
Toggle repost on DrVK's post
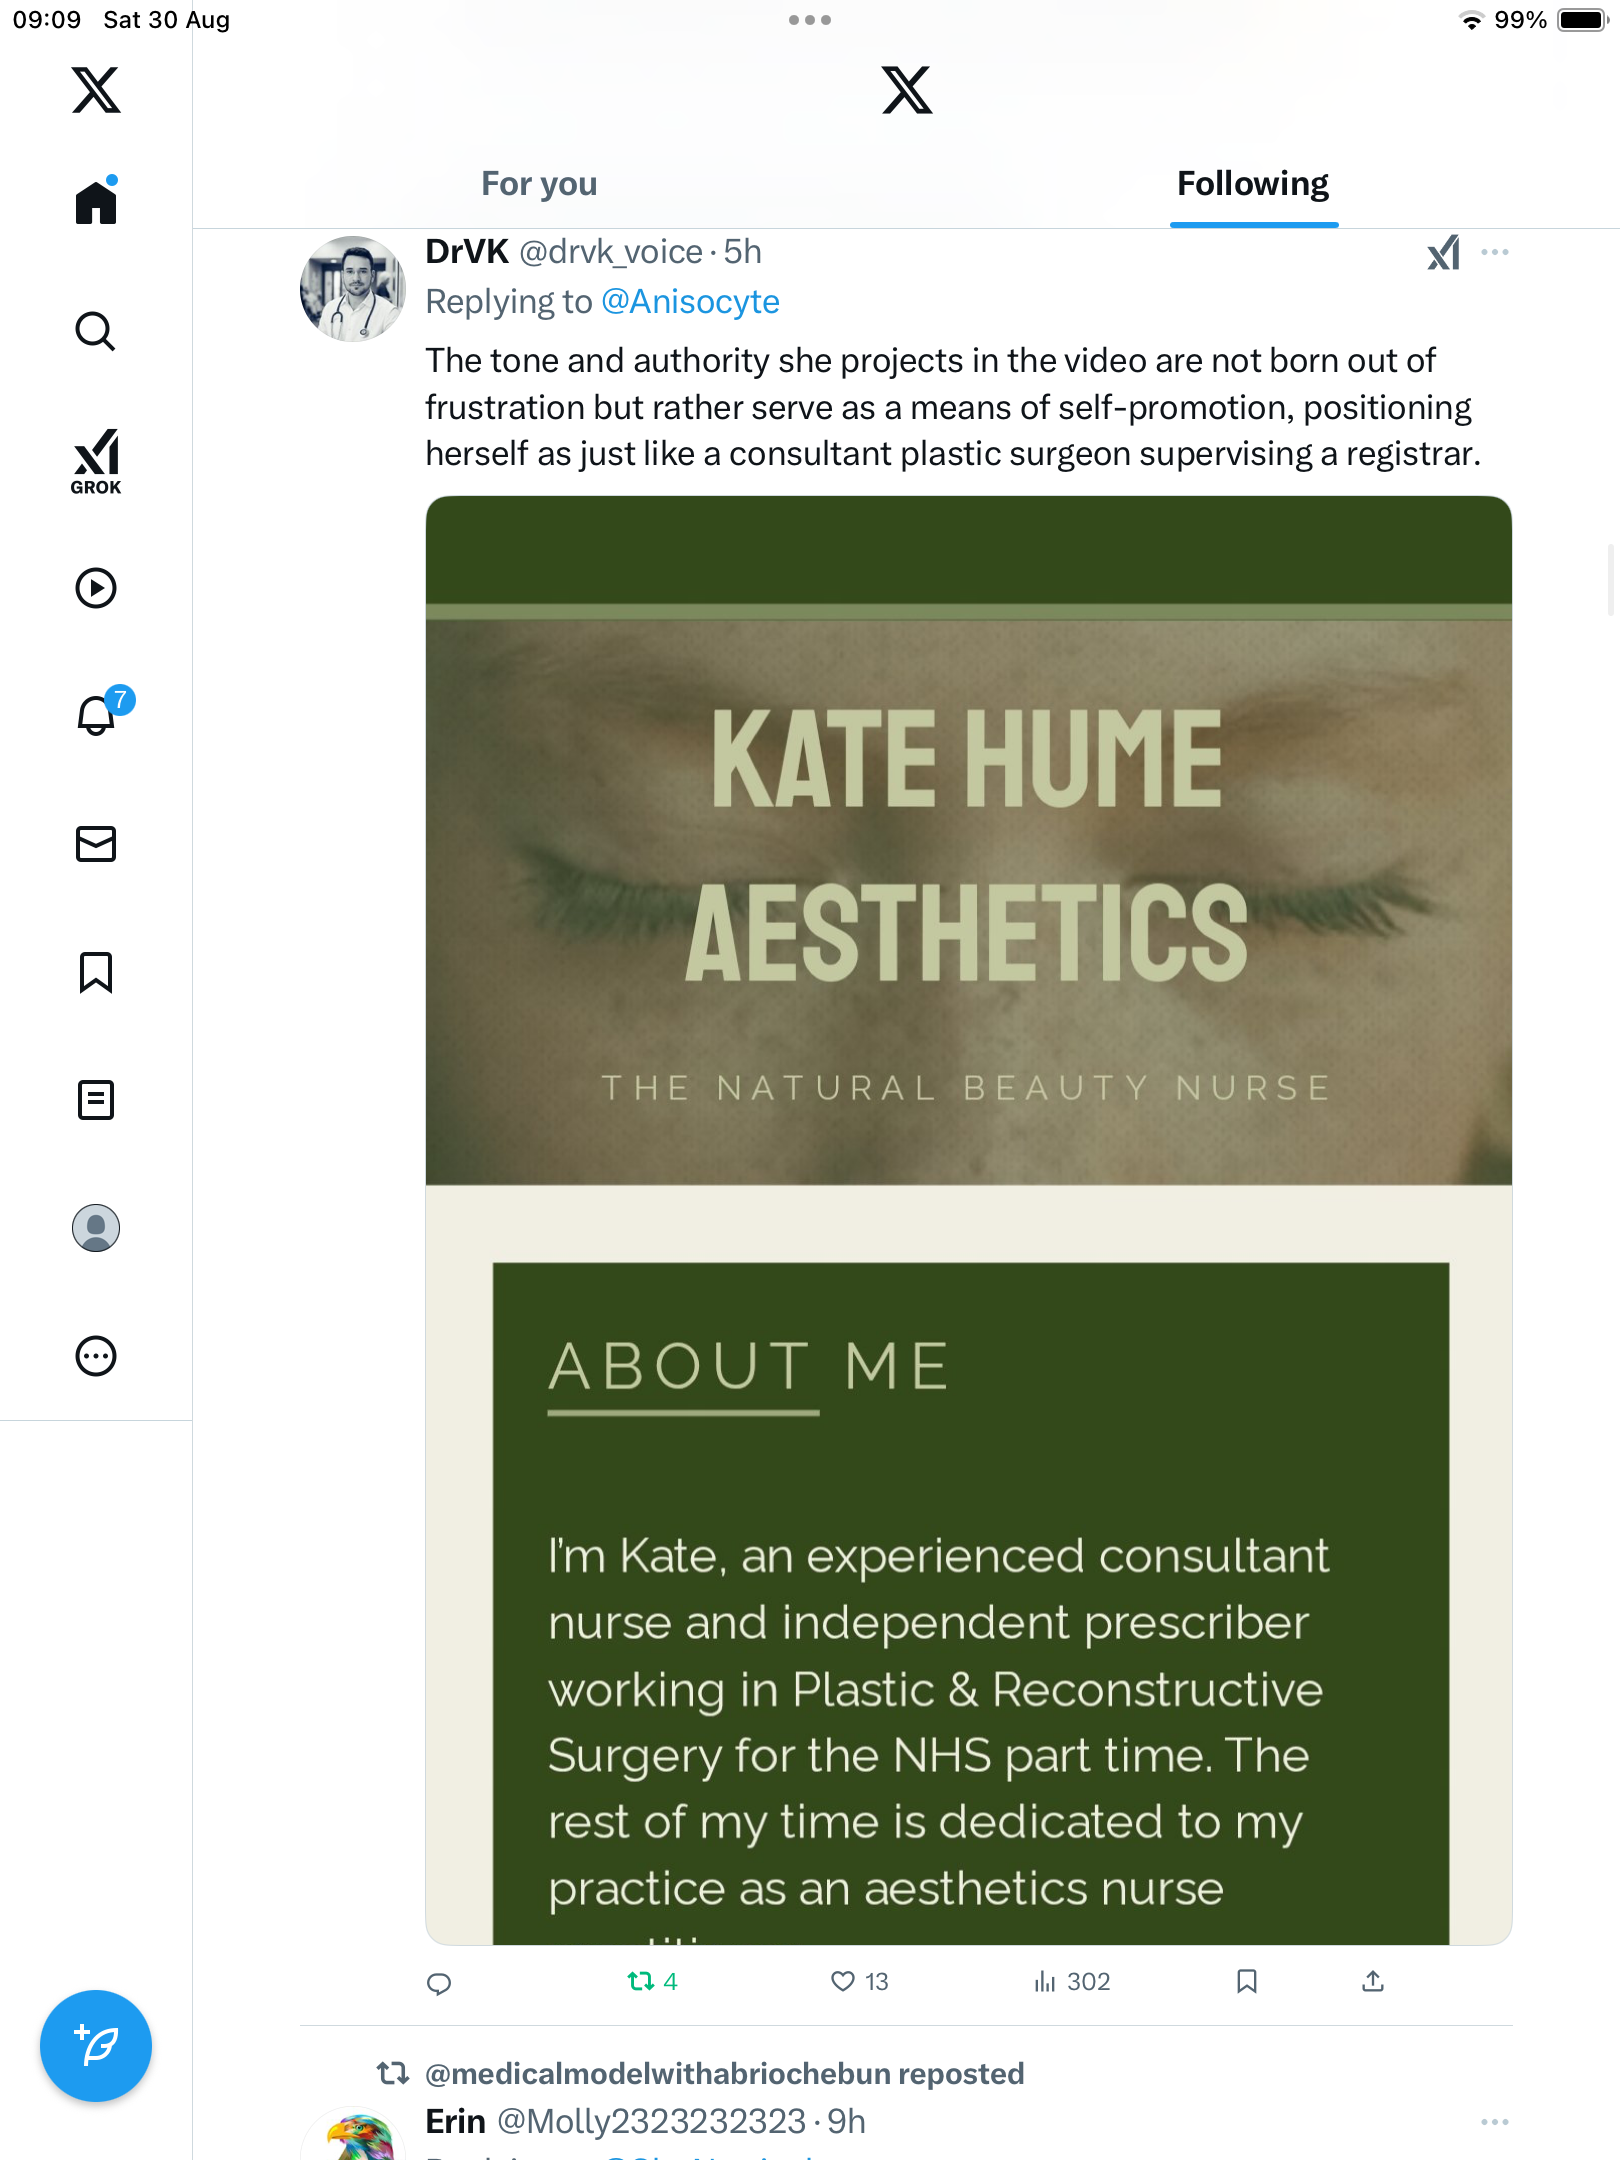(641, 1981)
